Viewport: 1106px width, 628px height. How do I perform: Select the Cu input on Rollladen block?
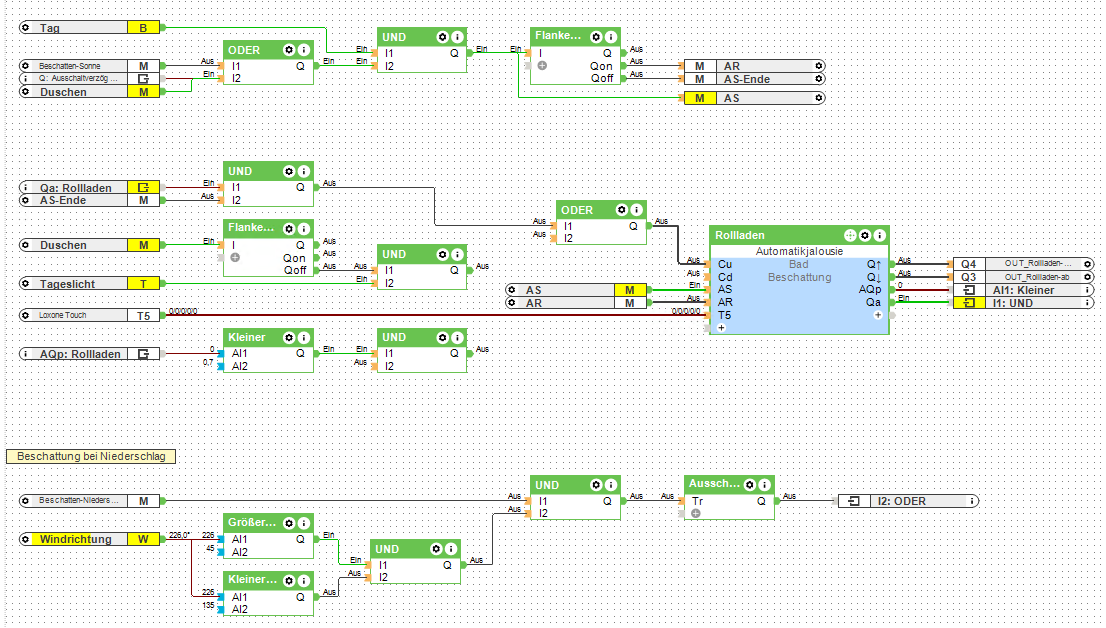(x=725, y=265)
